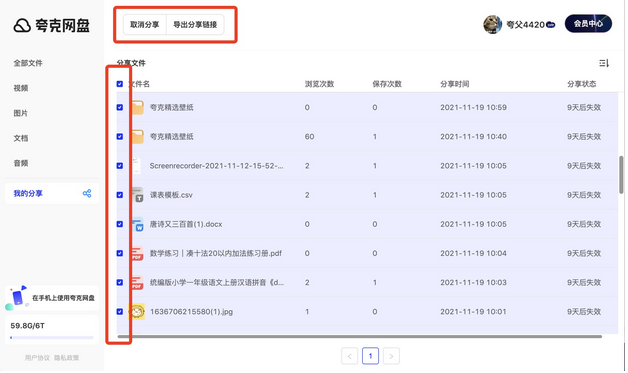Click file name 数学练习｜凑十法20以内加法练习册.pdf
Screen dimensions: 628x373
pos(217,254)
